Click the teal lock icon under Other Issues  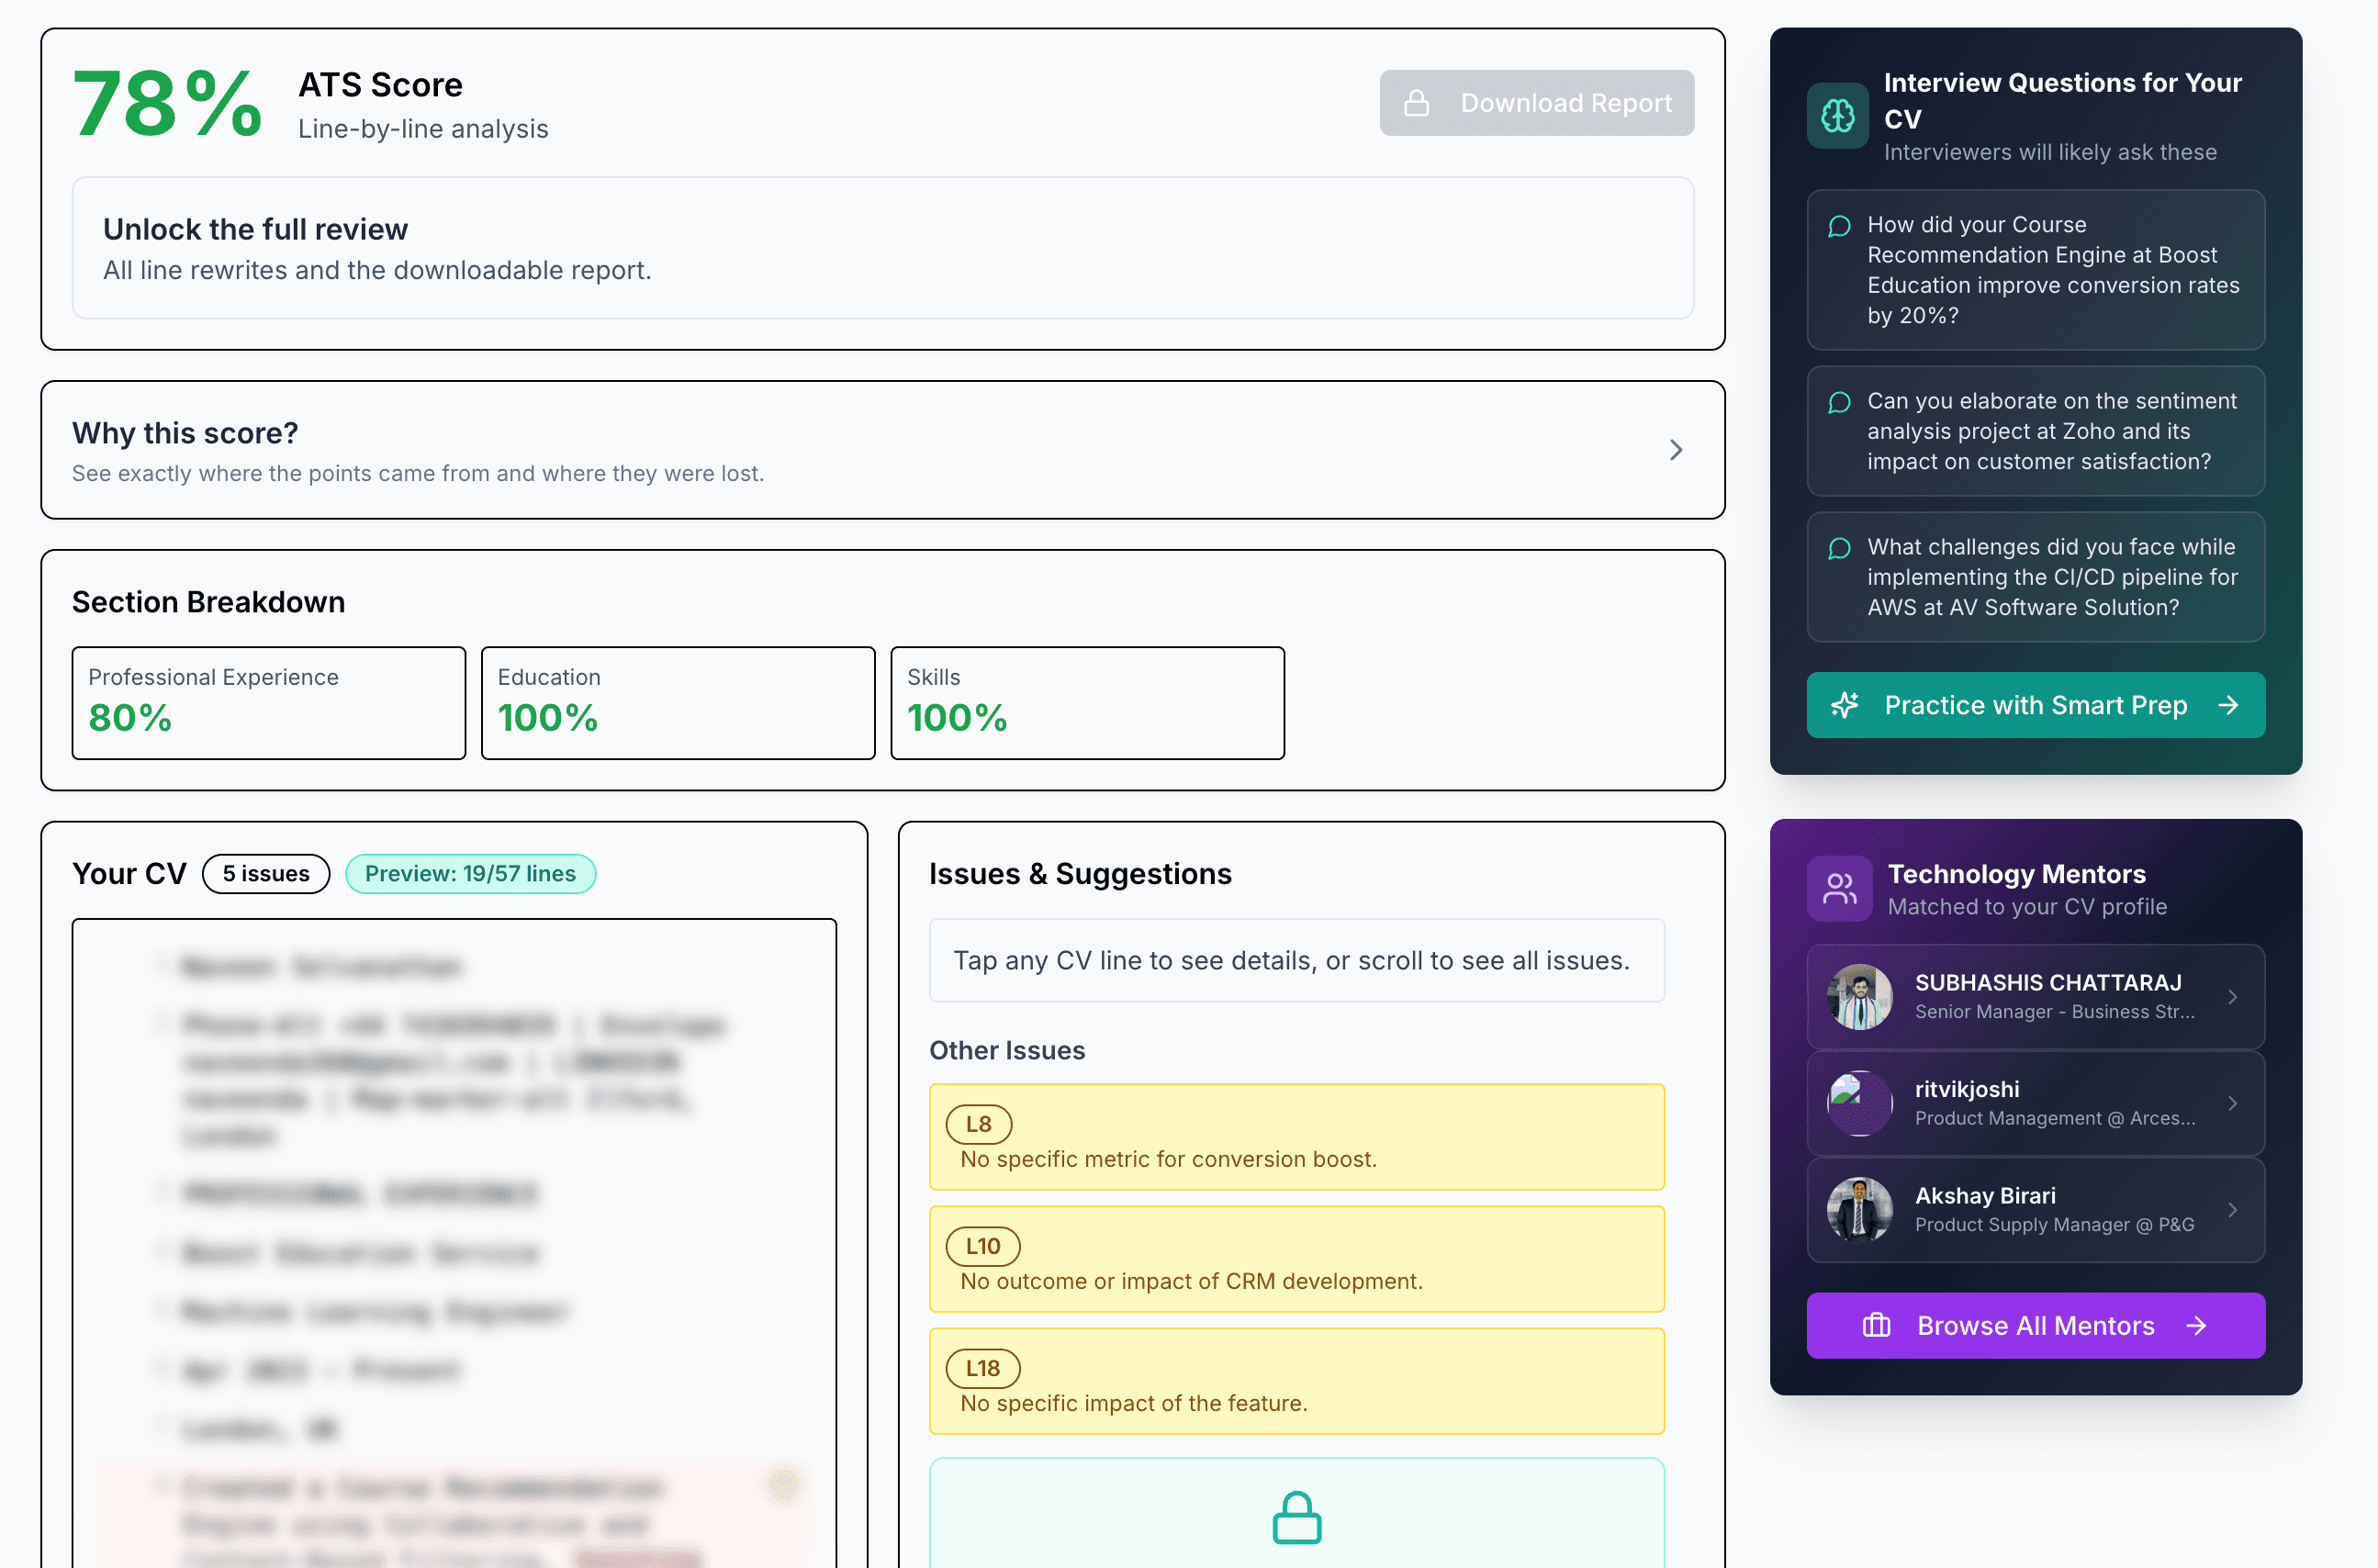1296,1517
